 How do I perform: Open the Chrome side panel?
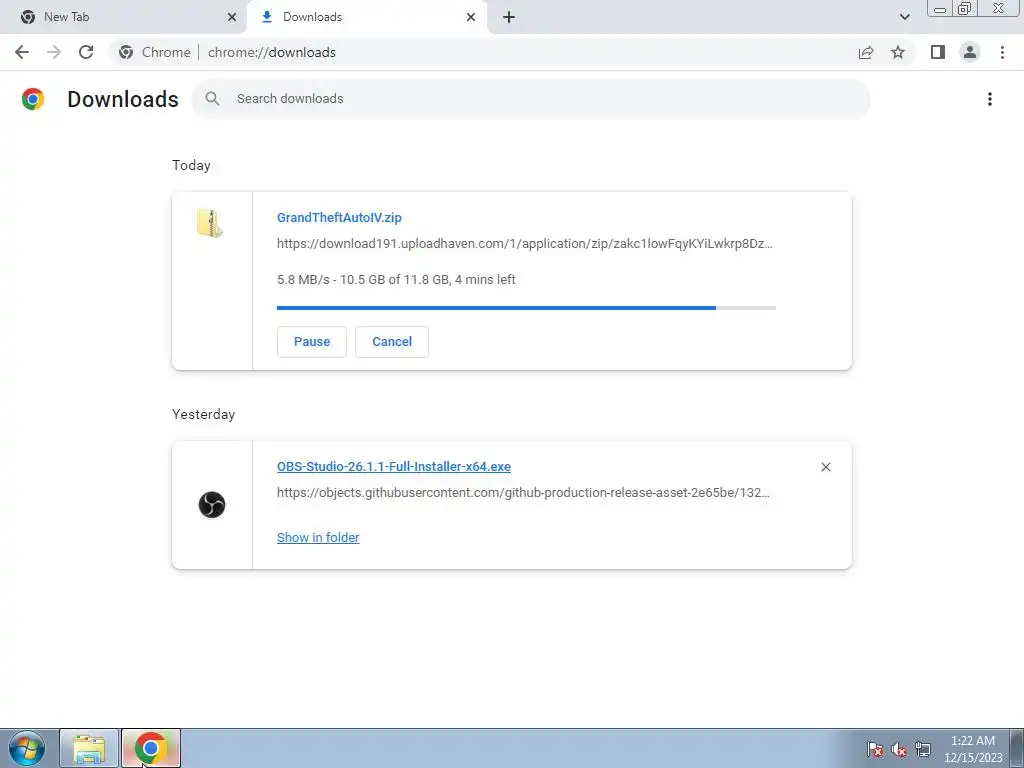click(938, 52)
